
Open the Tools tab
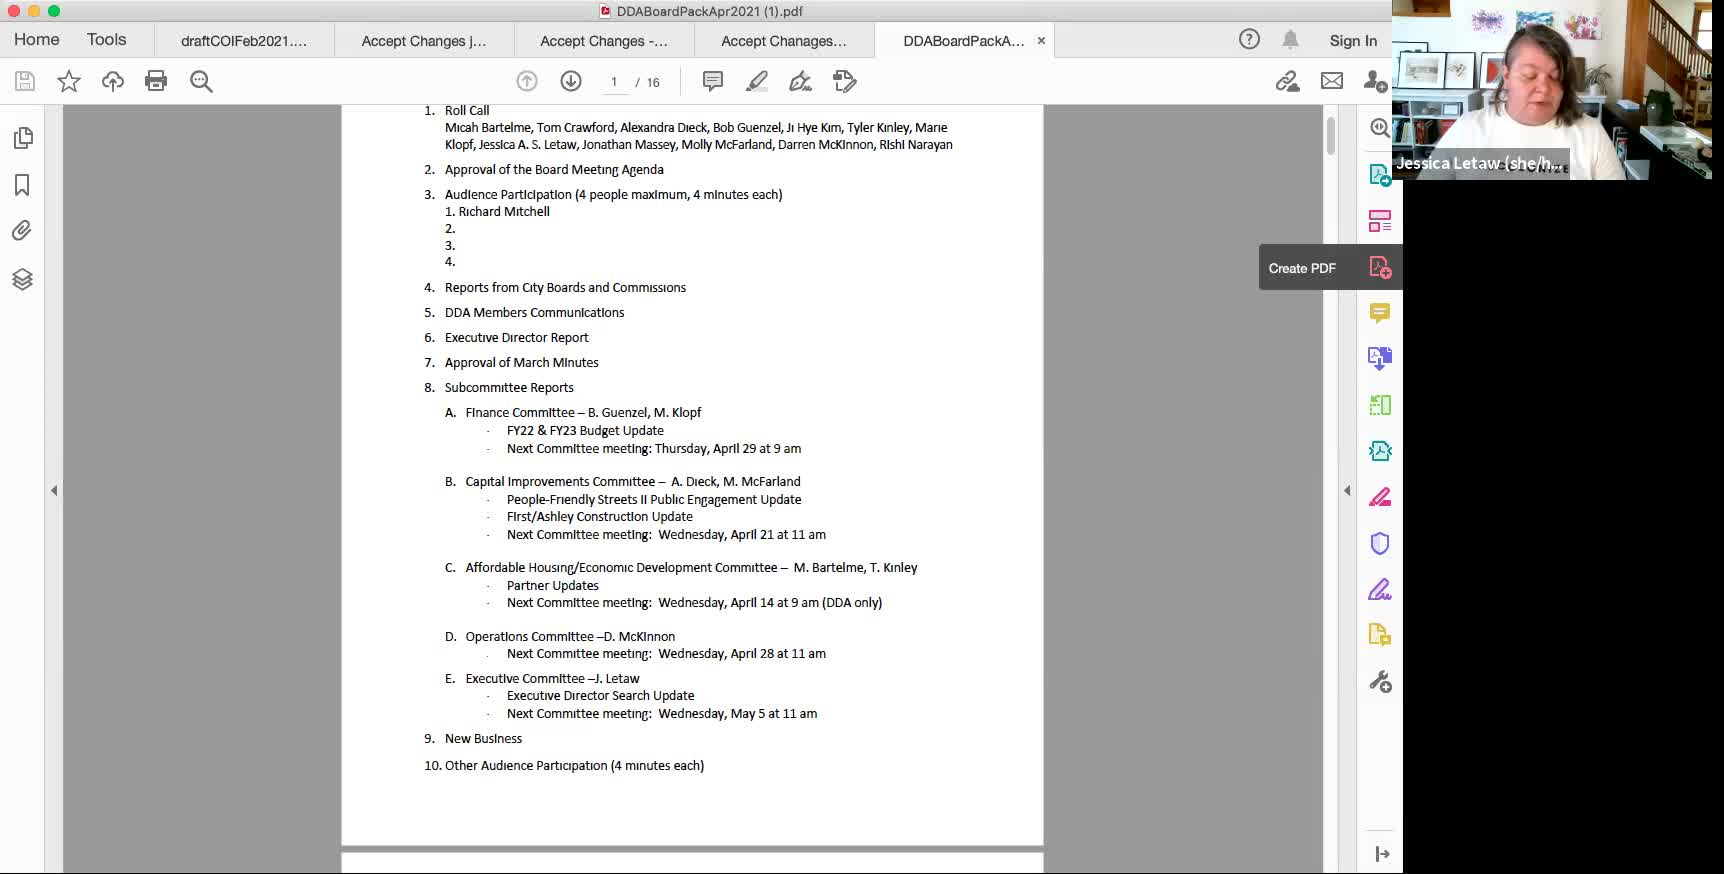click(x=106, y=40)
